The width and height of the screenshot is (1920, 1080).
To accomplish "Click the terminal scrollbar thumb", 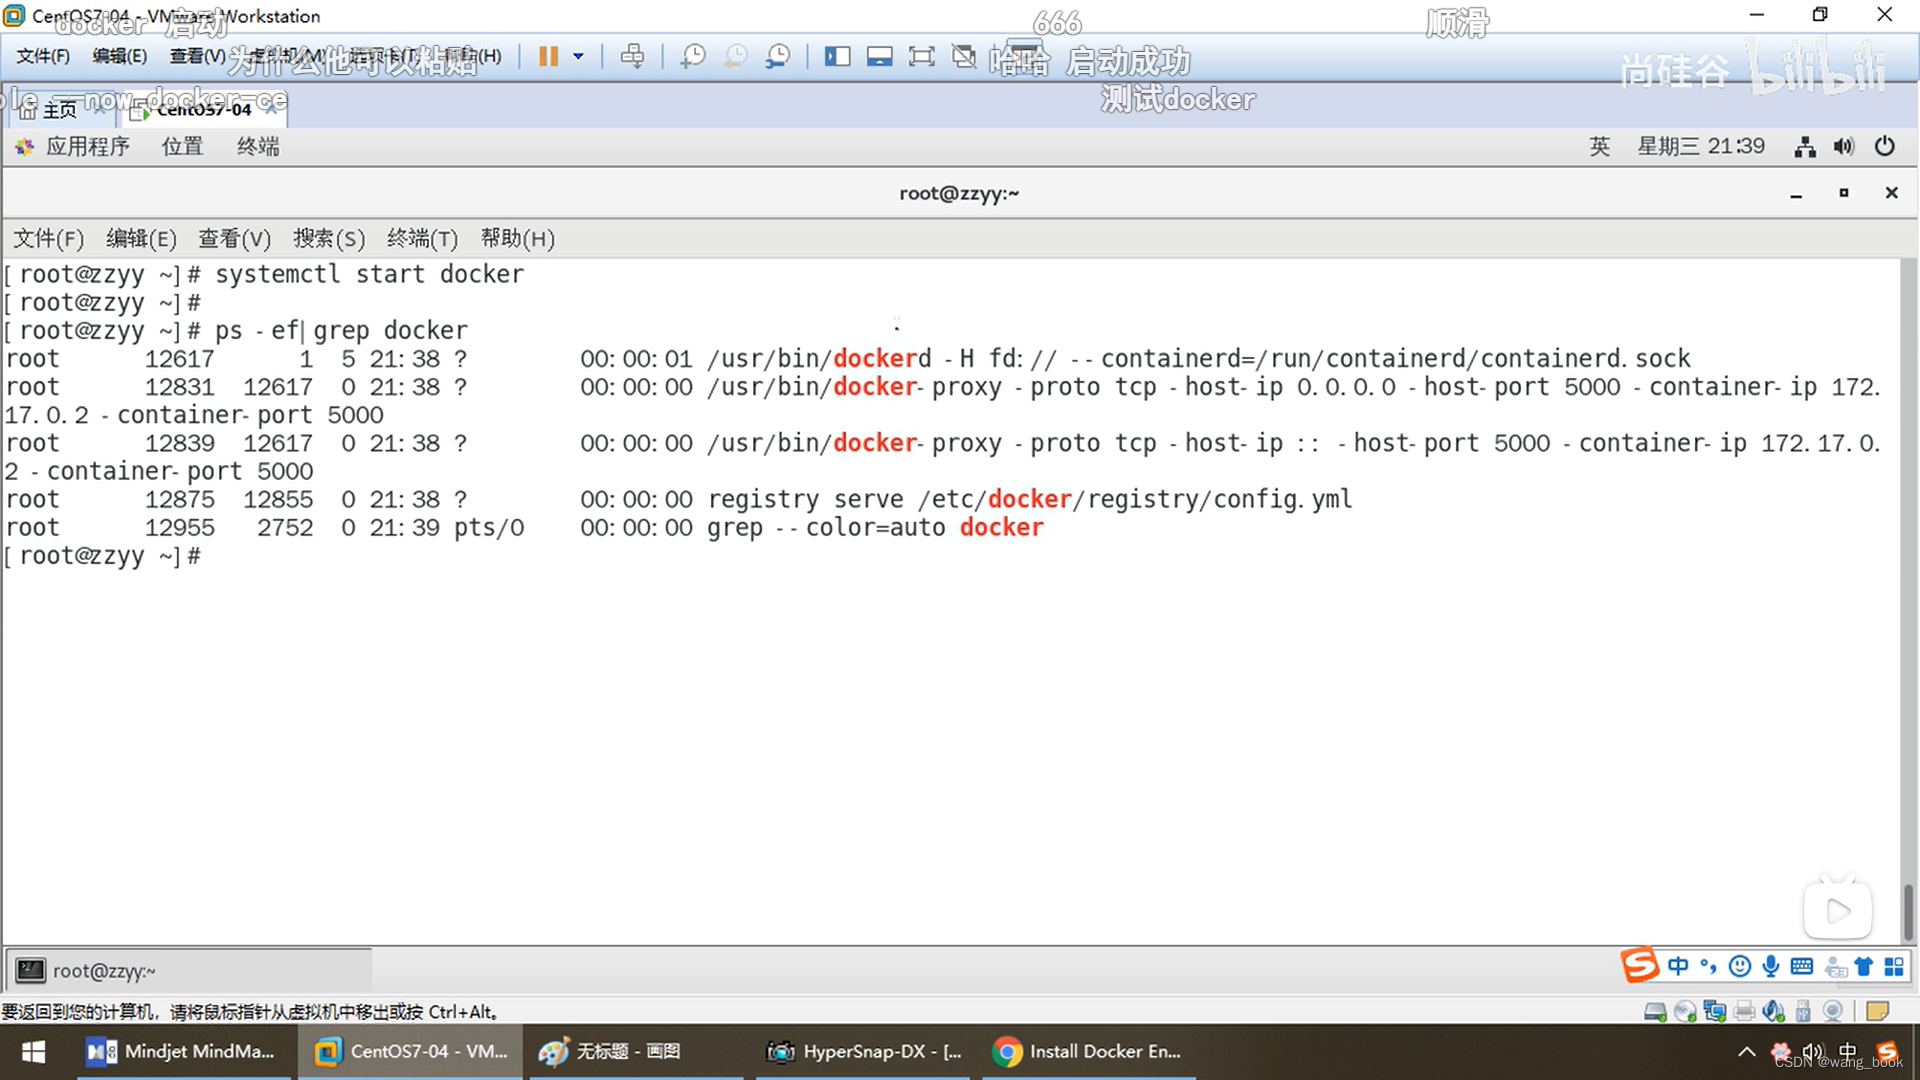I will click(x=1909, y=911).
